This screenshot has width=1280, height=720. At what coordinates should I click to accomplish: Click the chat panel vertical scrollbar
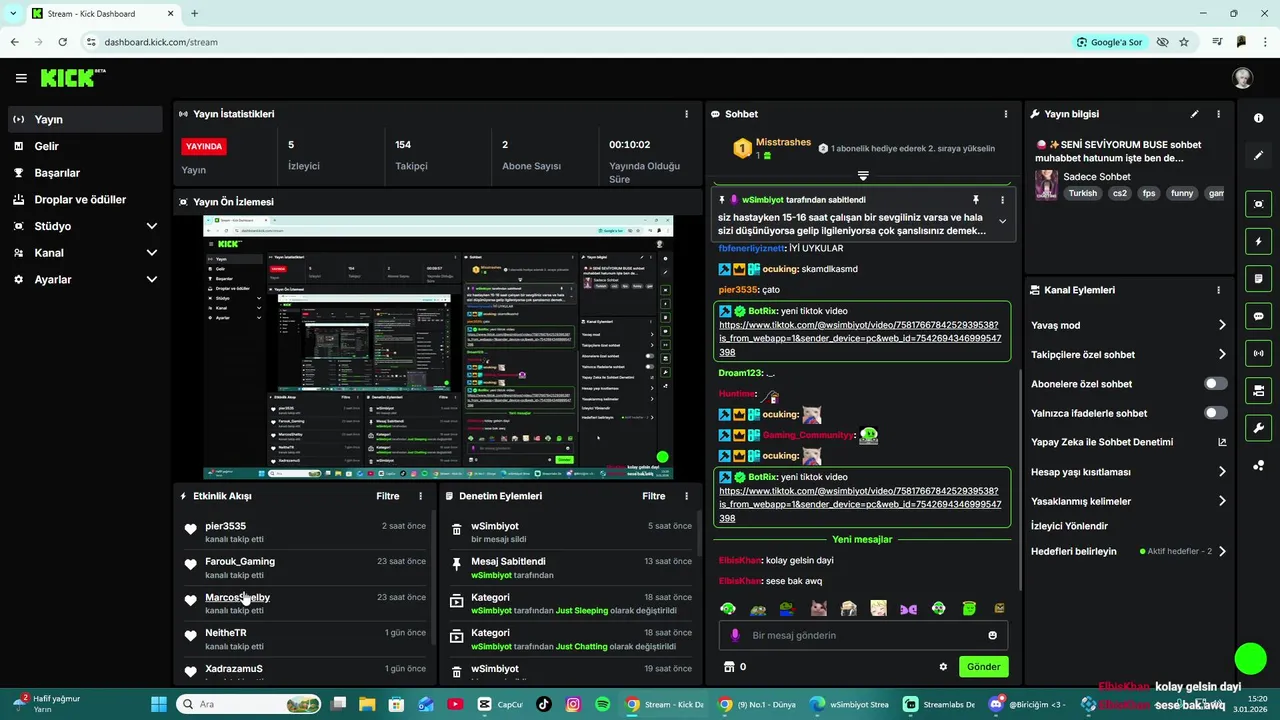(x=1019, y=480)
